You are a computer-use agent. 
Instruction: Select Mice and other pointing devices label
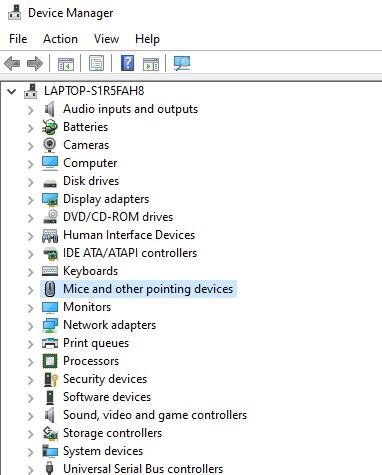coord(148,289)
